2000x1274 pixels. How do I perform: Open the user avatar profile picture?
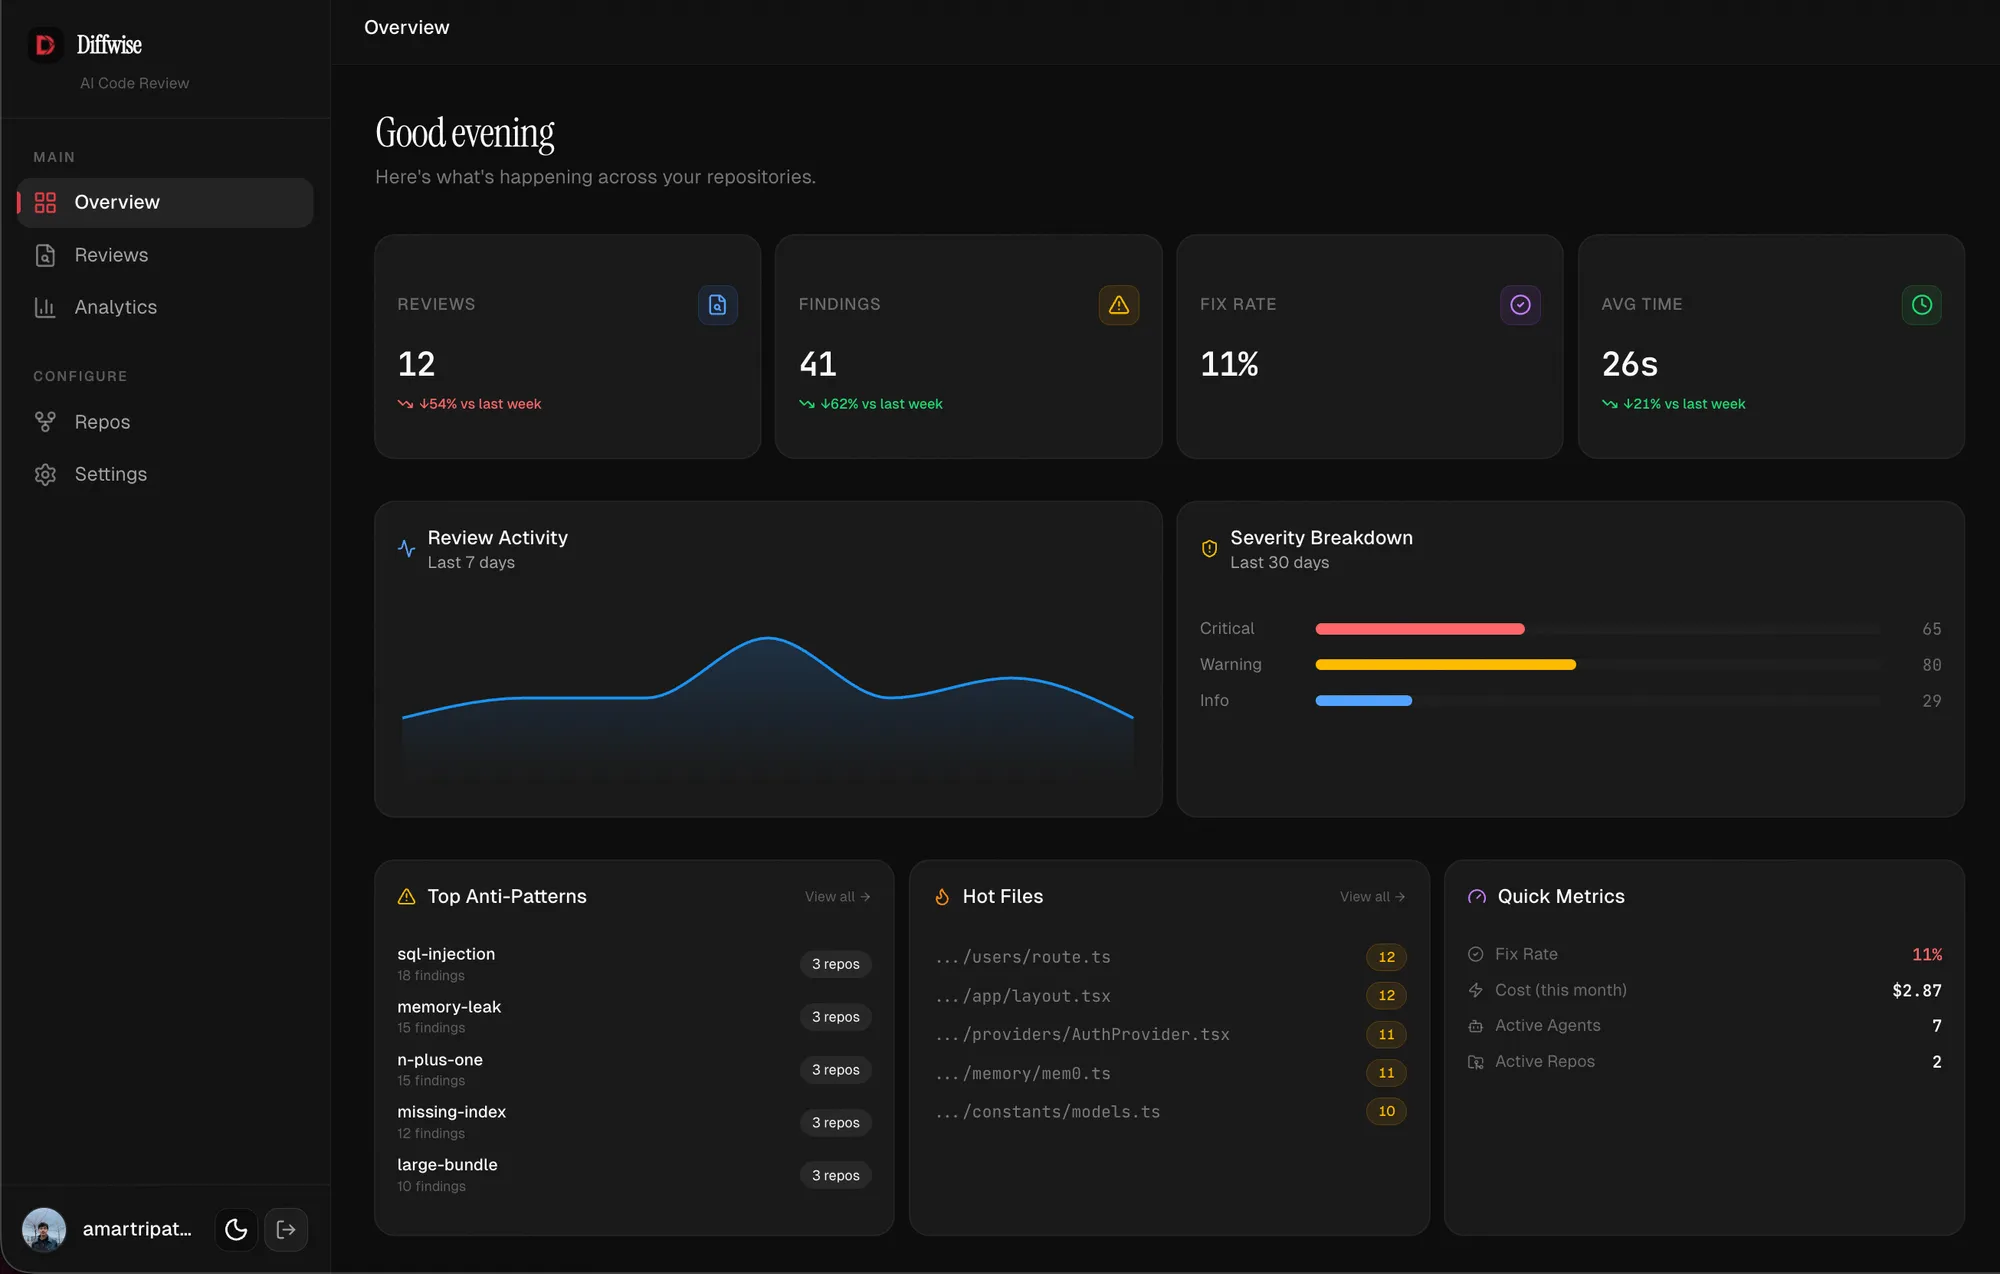(x=44, y=1229)
